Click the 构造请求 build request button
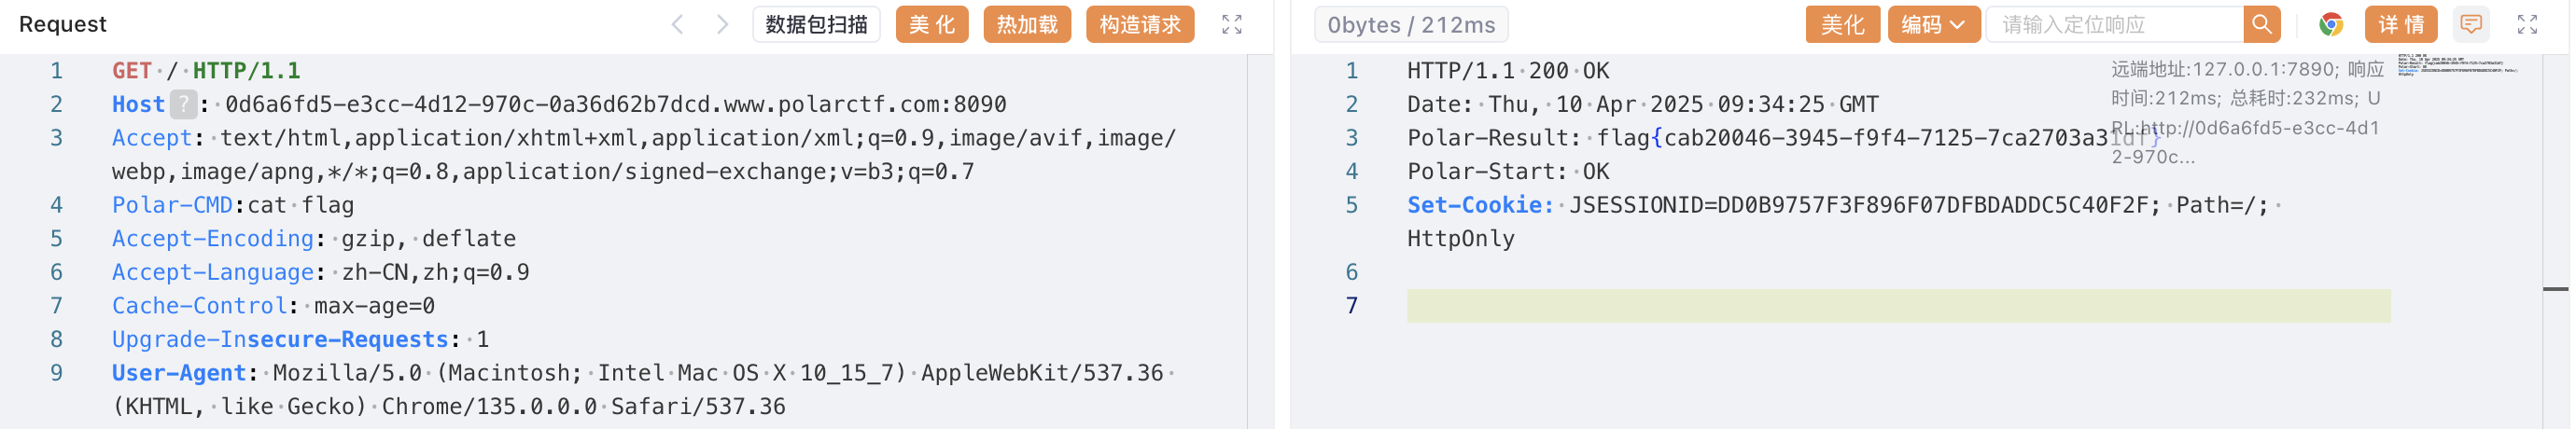This screenshot has height=429, width=2576. point(1140,24)
